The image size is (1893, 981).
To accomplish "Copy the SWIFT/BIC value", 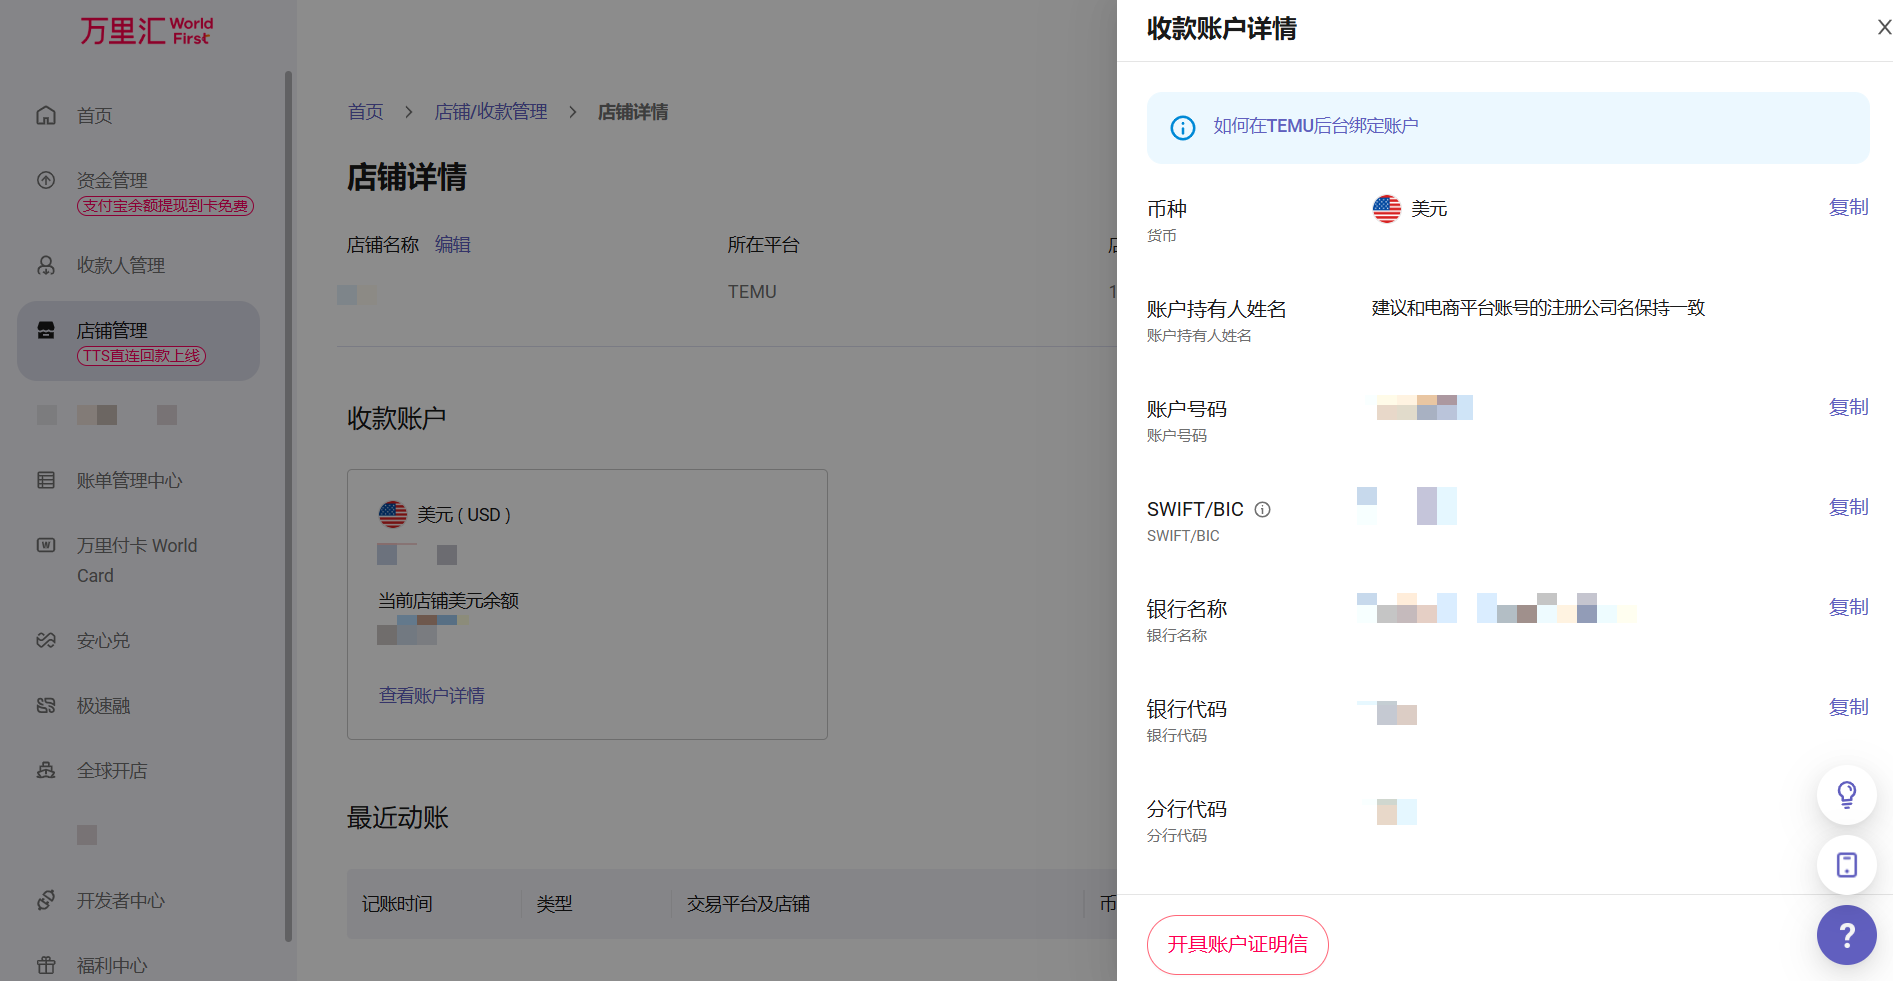I will pyautogui.click(x=1848, y=507).
